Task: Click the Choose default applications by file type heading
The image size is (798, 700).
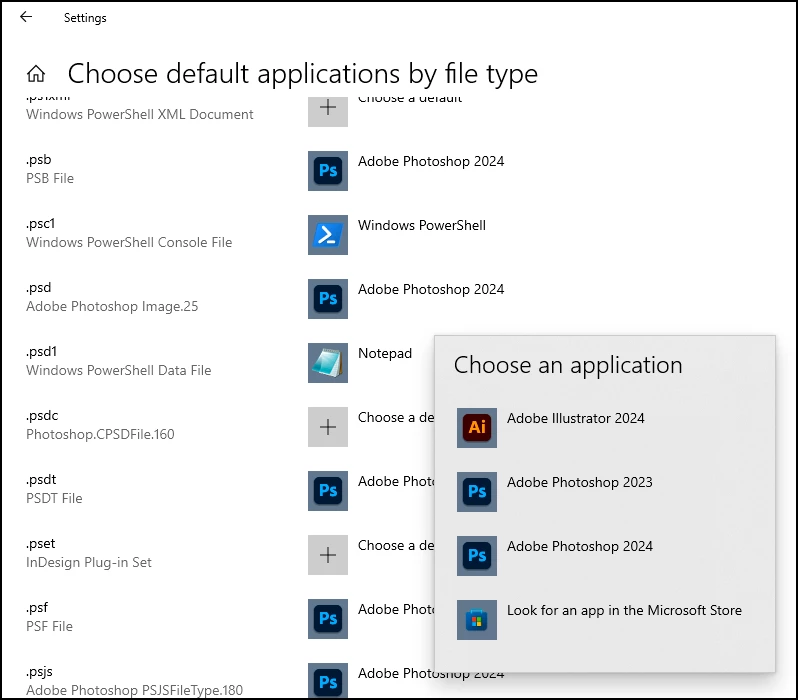Action: click(303, 74)
